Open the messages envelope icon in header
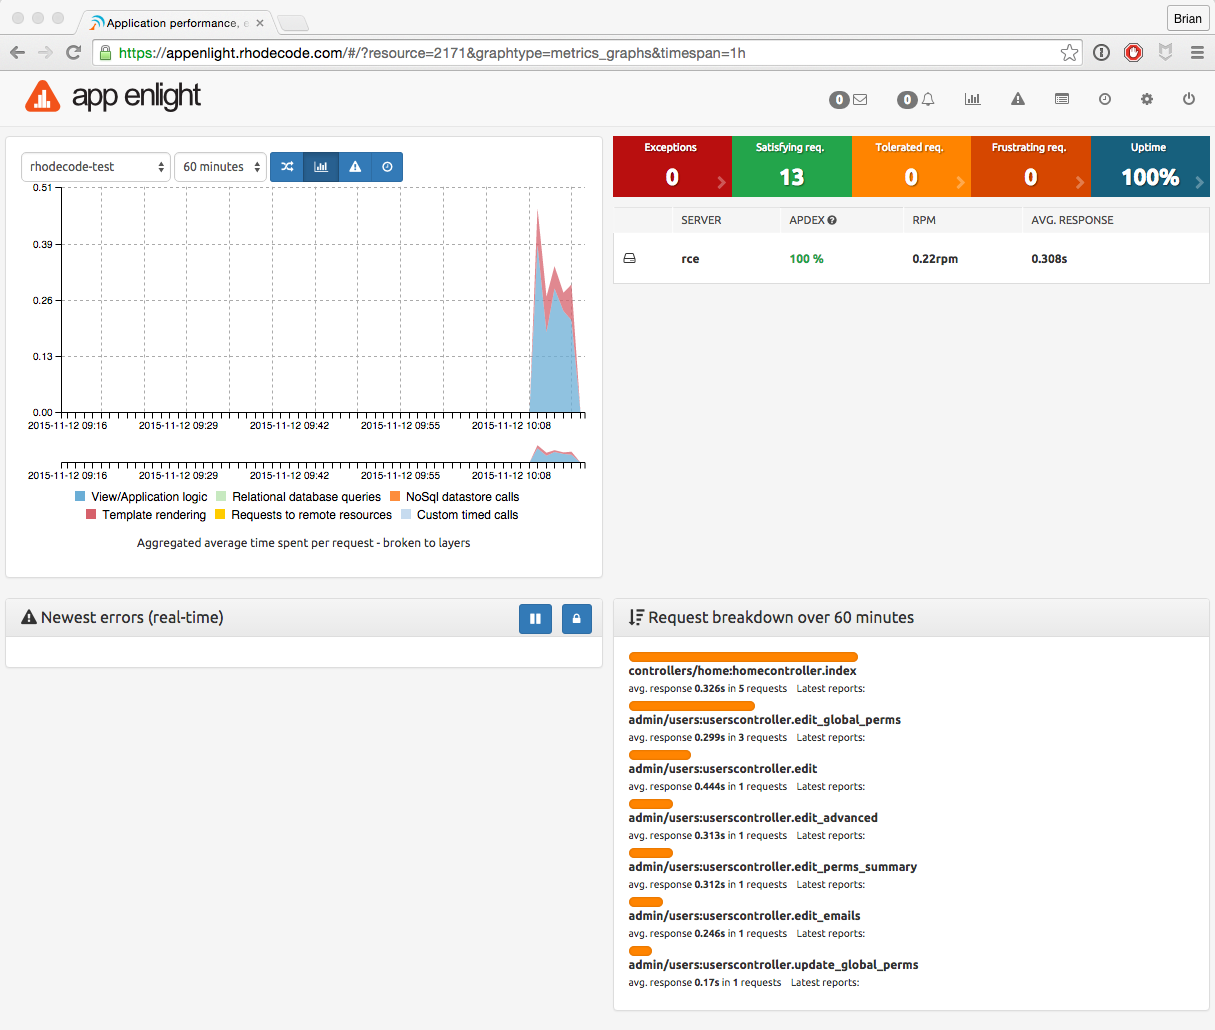 (859, 99)
